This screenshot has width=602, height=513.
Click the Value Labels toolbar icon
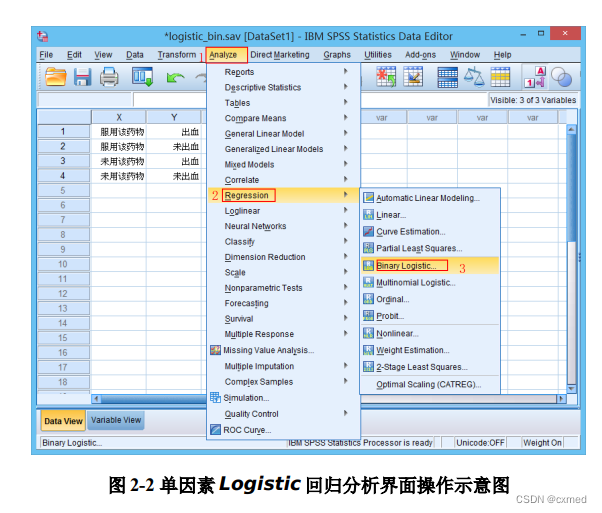tap(535, 77)
